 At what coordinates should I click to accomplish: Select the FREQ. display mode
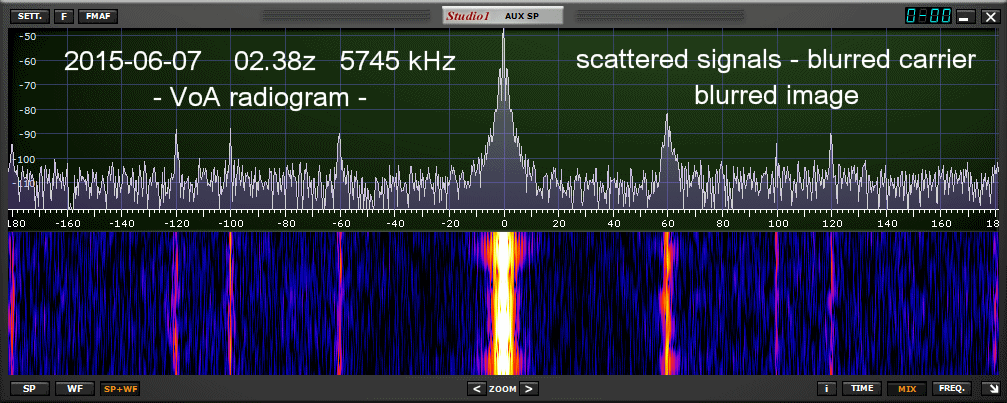[949, 388]
